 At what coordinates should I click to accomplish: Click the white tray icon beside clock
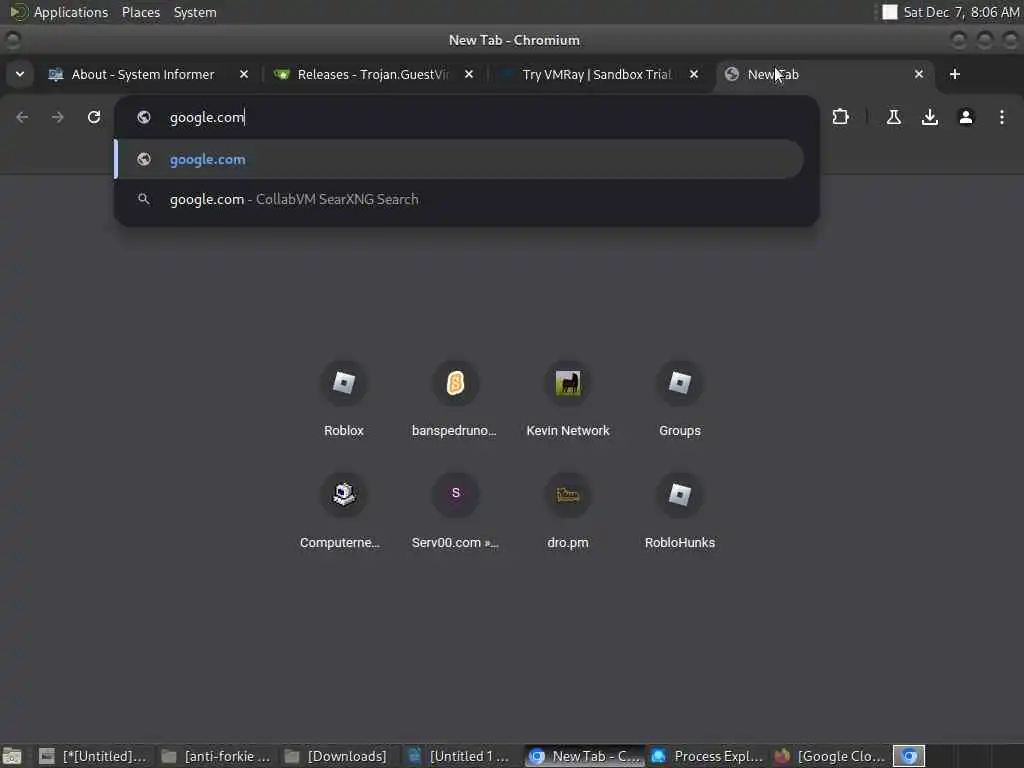tap(889, 12)
